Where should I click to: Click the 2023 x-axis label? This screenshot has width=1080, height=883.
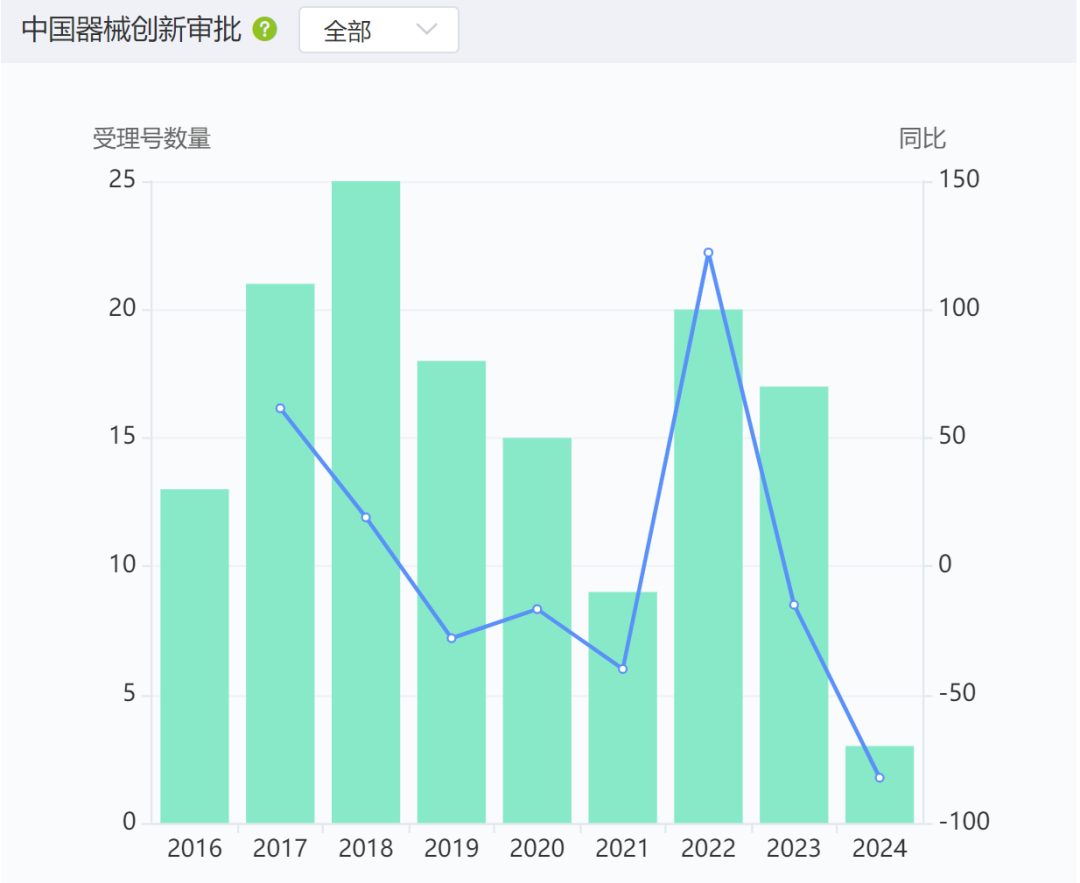pyautogui.click(x=794, y=849)
